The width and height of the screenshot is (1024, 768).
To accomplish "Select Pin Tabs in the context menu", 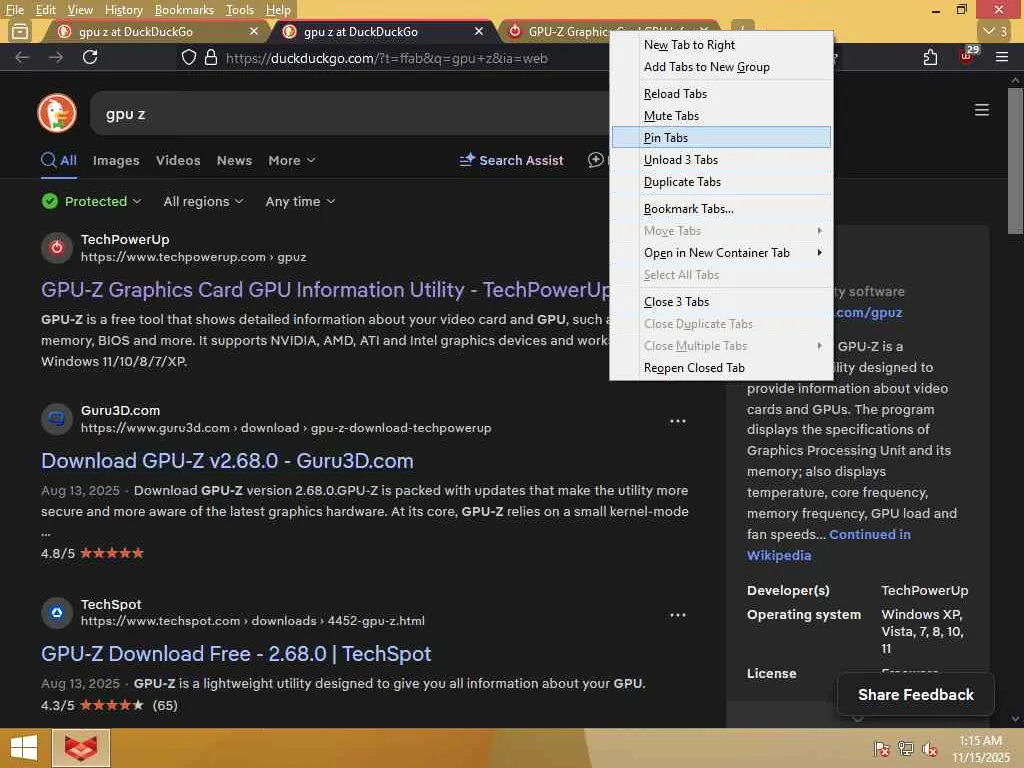I will click(722, 138).
